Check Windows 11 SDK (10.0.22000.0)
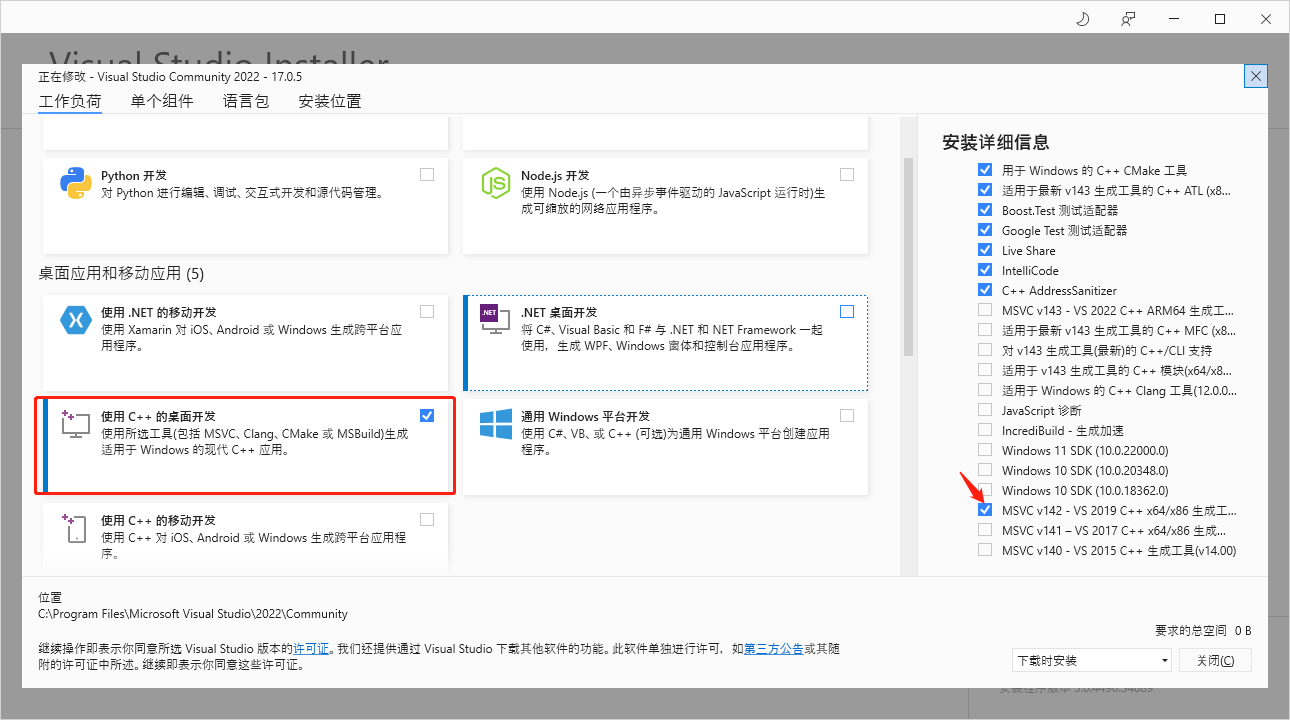1290x720 pixels. [x=984, y=450]
